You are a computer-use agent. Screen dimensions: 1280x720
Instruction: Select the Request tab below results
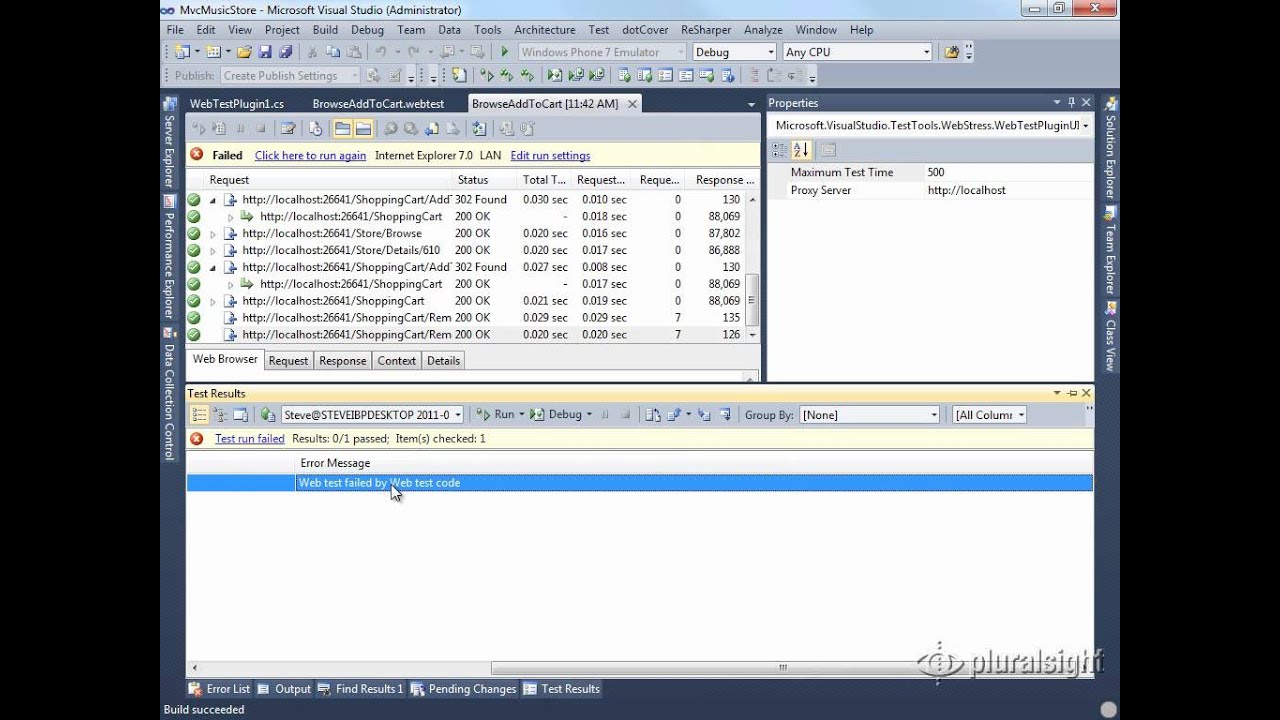(x=288, y=361)
